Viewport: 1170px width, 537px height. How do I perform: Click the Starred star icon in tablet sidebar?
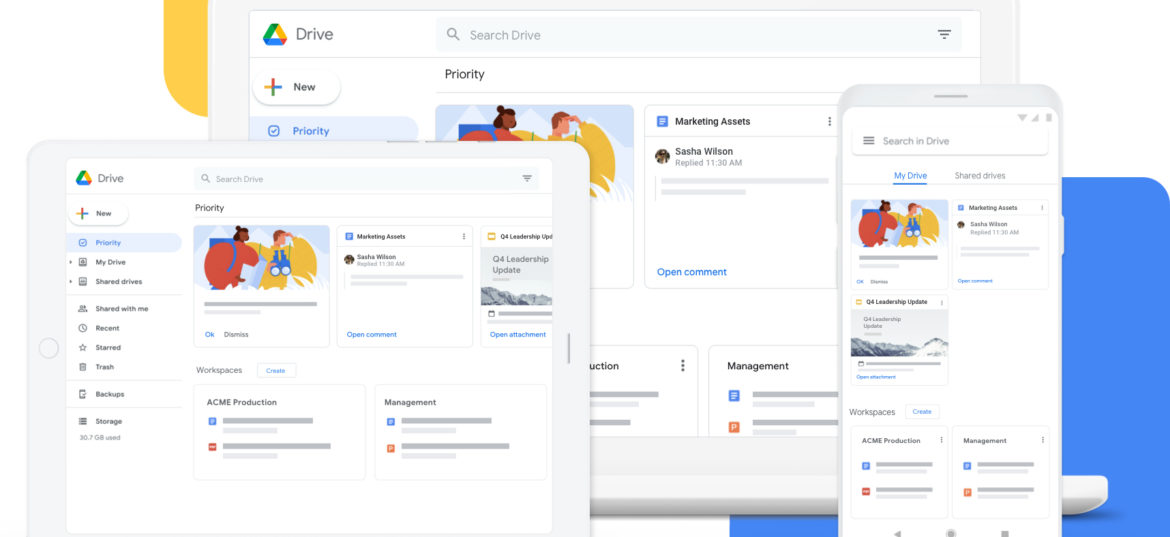coord(82,348)
